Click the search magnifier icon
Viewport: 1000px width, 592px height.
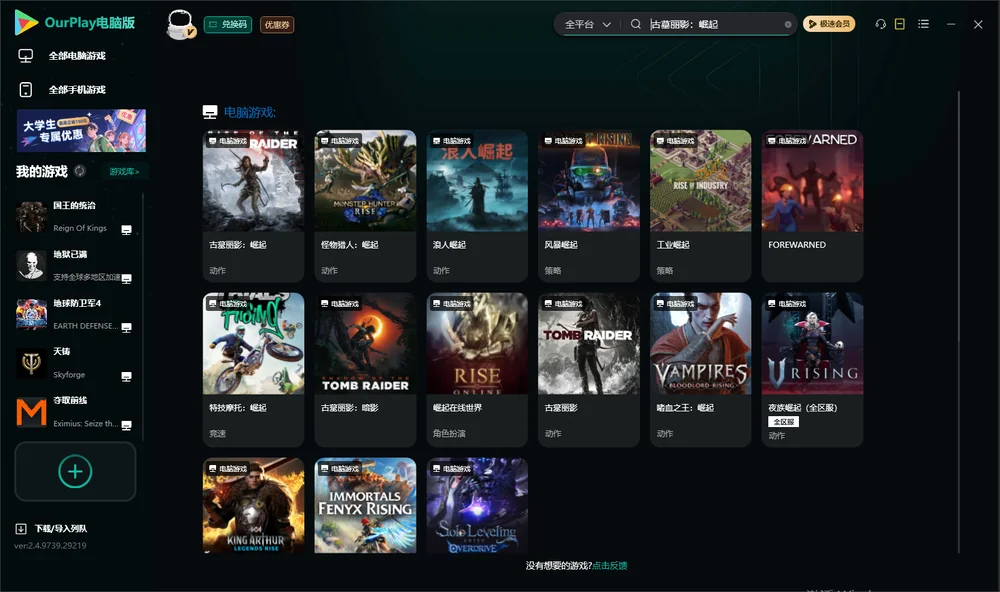point(635,24)
